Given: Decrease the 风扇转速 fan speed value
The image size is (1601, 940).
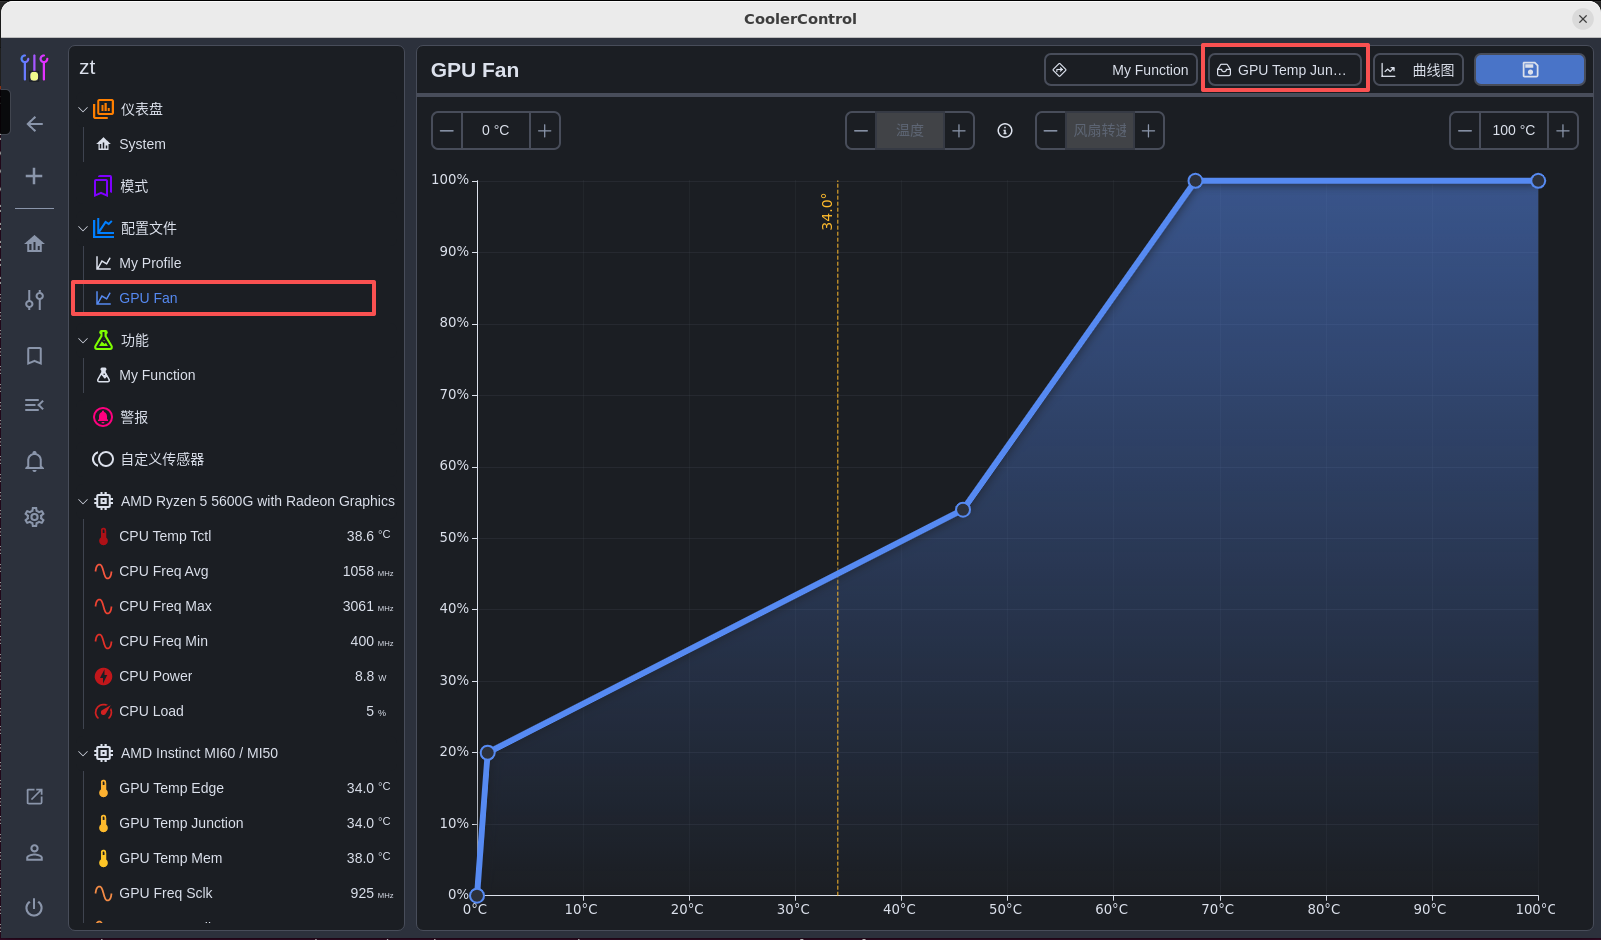Looking at the screenshot, I should tap(1051, 130).
